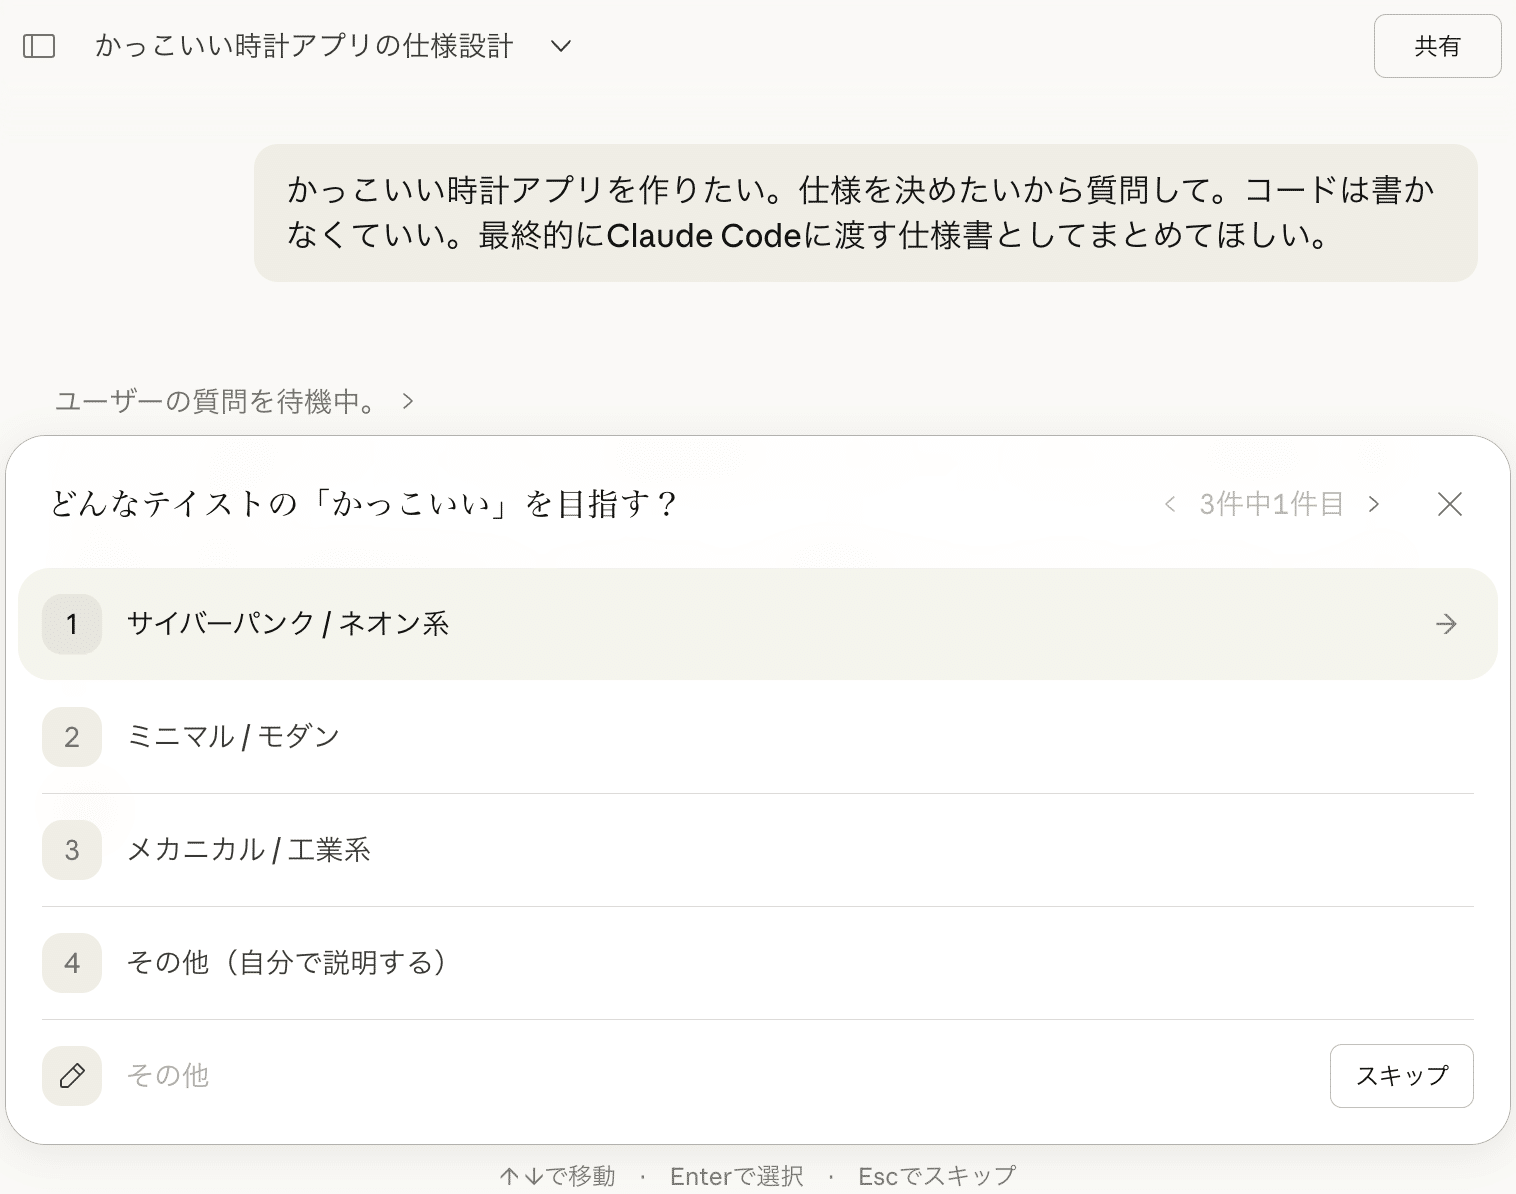
Task: Pick the メカニカル / 工業系 option
Action: (x=248, y=850)
